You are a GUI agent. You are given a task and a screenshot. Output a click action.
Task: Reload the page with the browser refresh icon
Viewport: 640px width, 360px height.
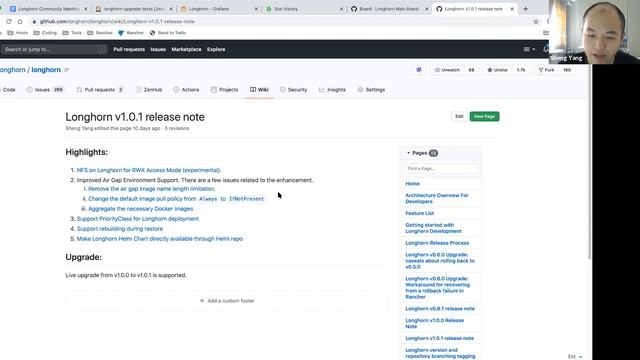point(9,21)
